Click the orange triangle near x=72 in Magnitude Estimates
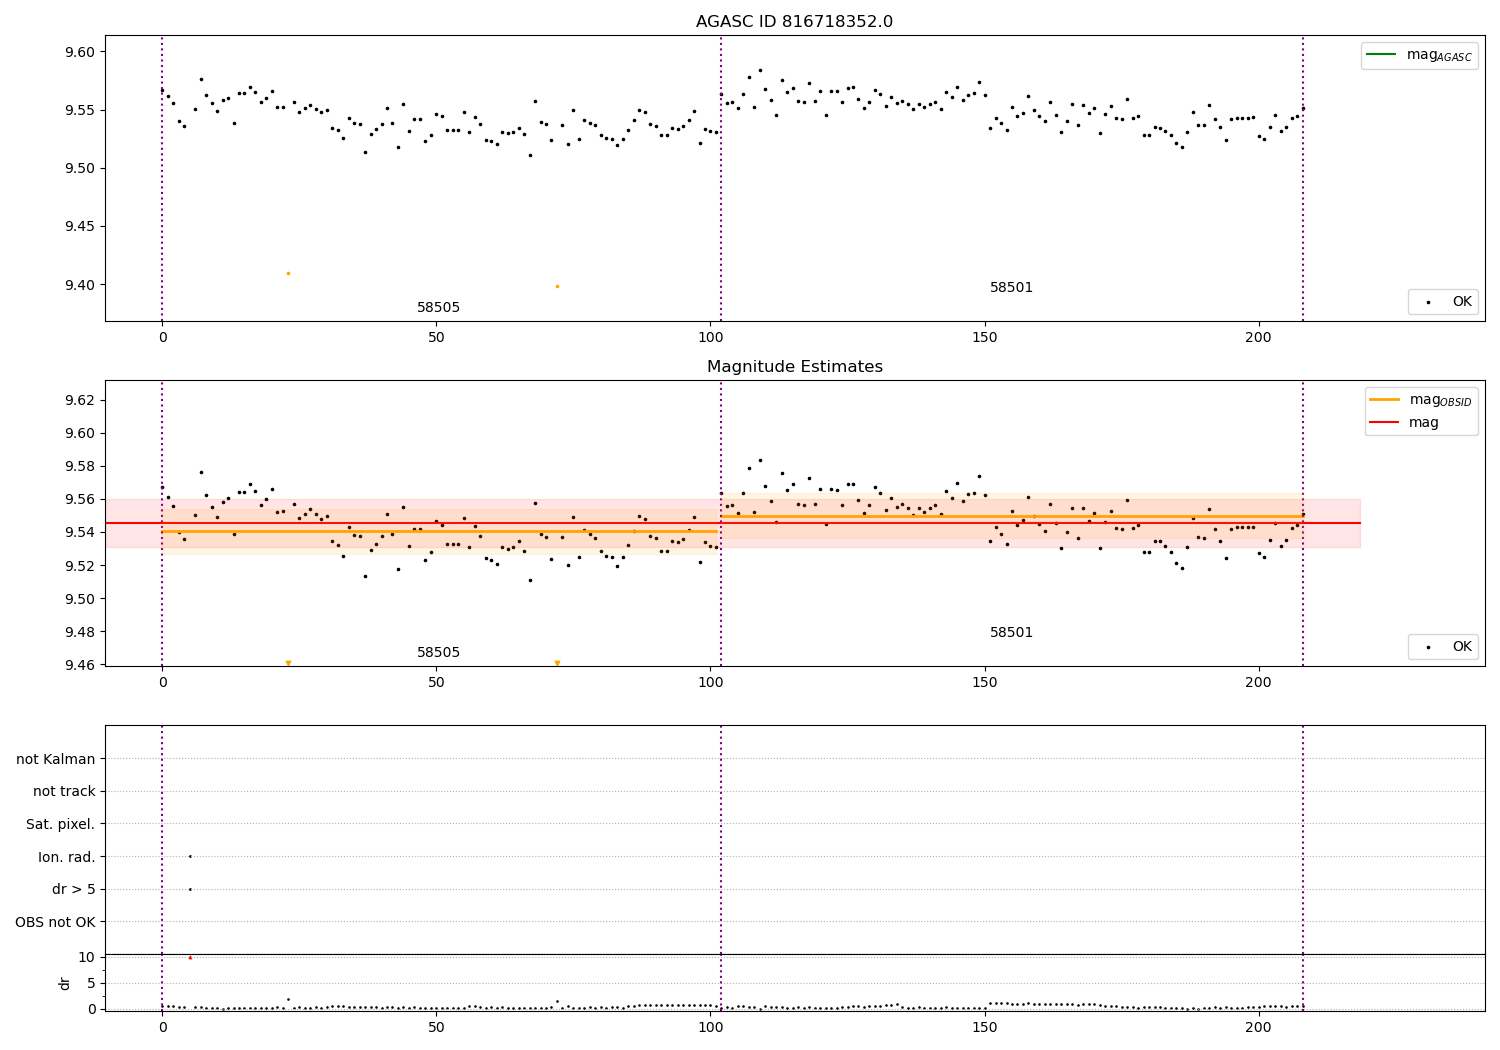 (x=557, y=663)
